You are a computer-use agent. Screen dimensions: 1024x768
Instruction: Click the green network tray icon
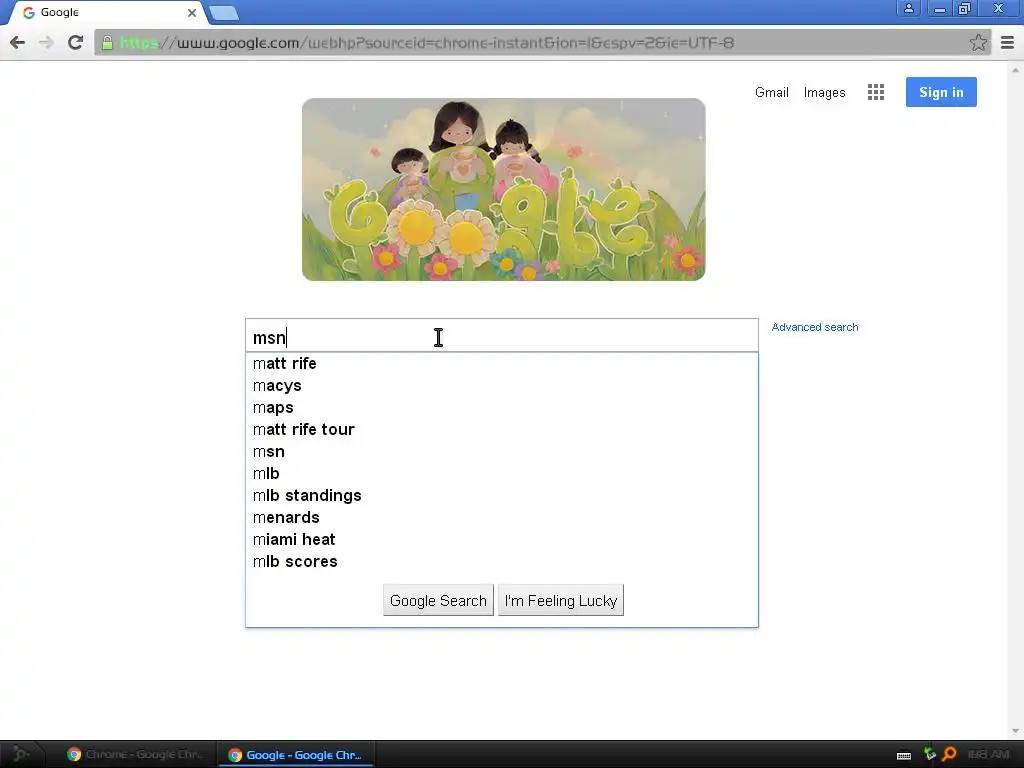(929, 754)
